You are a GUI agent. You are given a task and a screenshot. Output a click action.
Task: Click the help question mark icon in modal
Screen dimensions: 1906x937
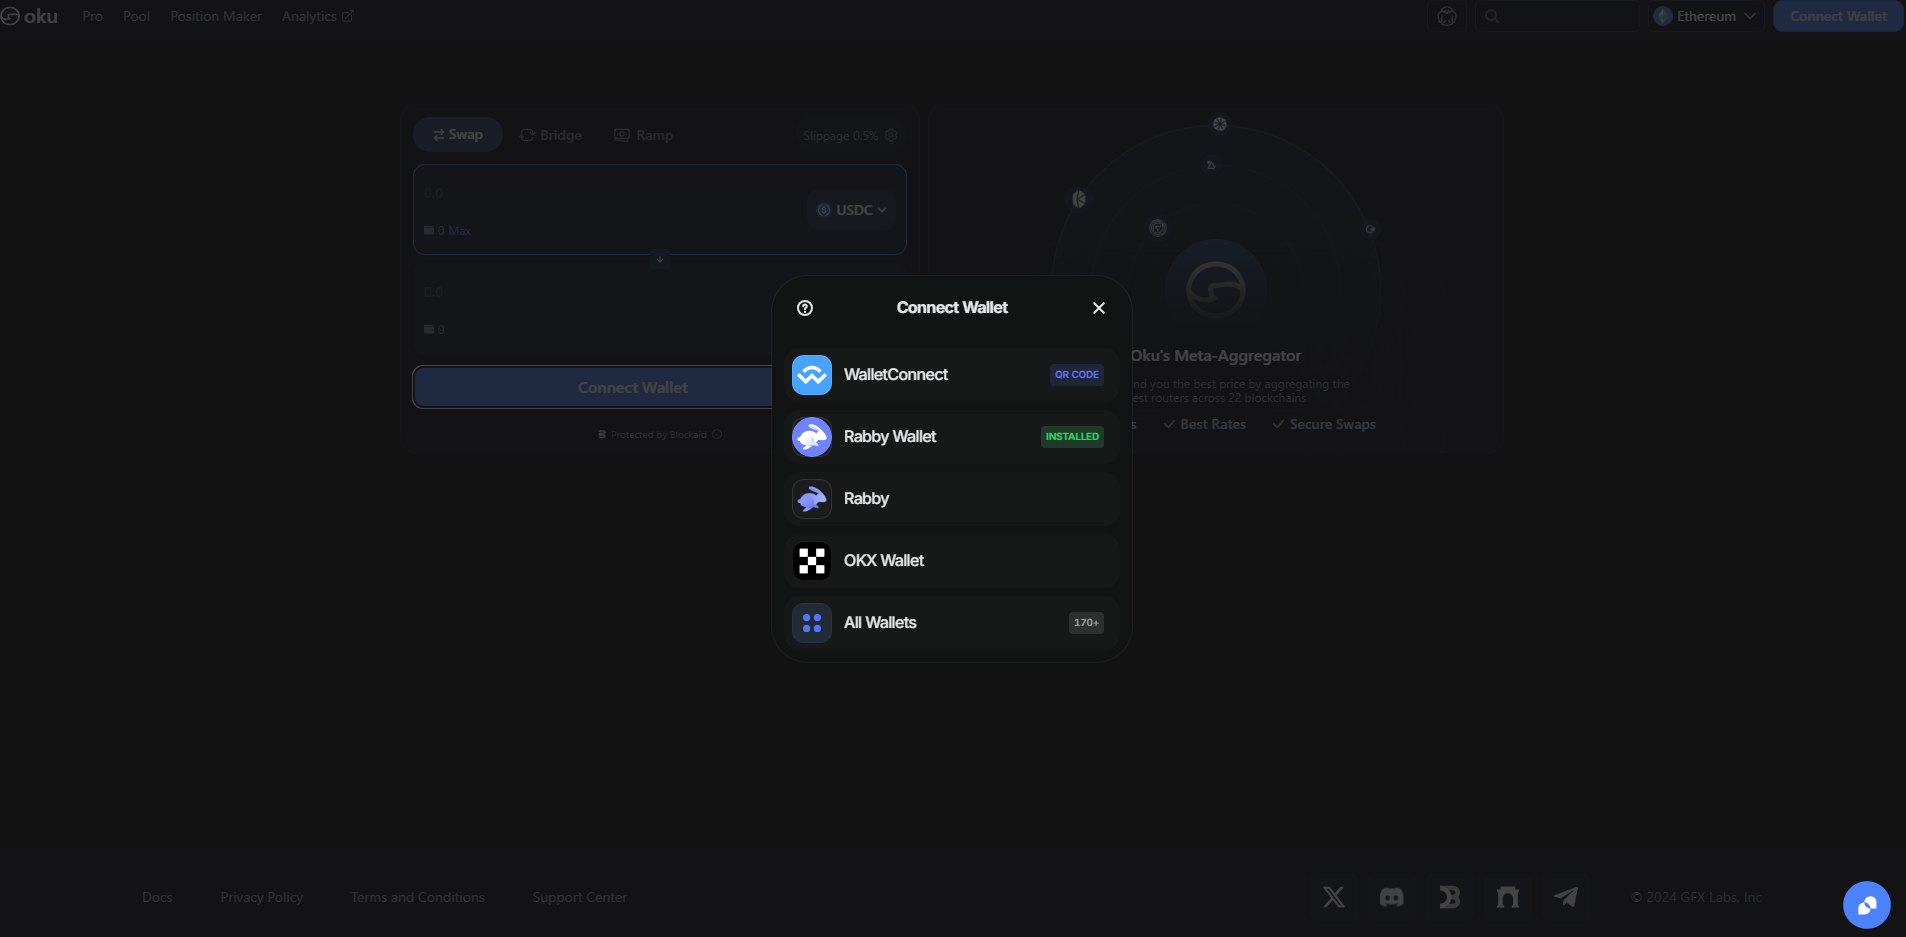click(805, 308)
